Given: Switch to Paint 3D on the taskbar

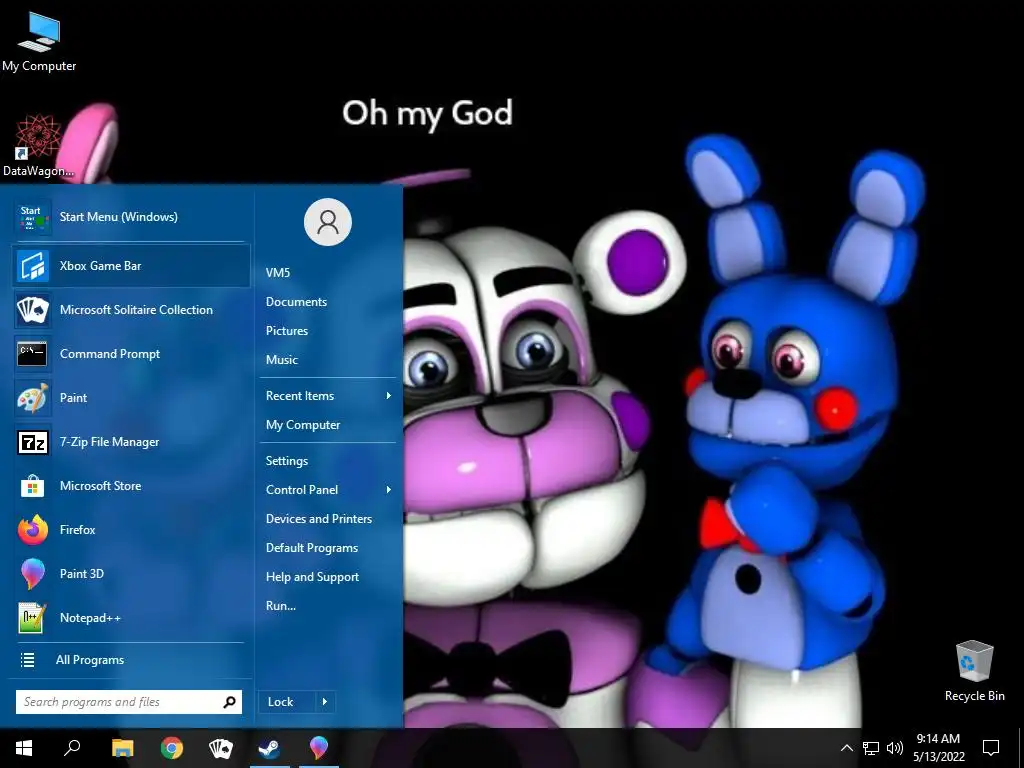Looking at the screenshot, I should [319, 748].
